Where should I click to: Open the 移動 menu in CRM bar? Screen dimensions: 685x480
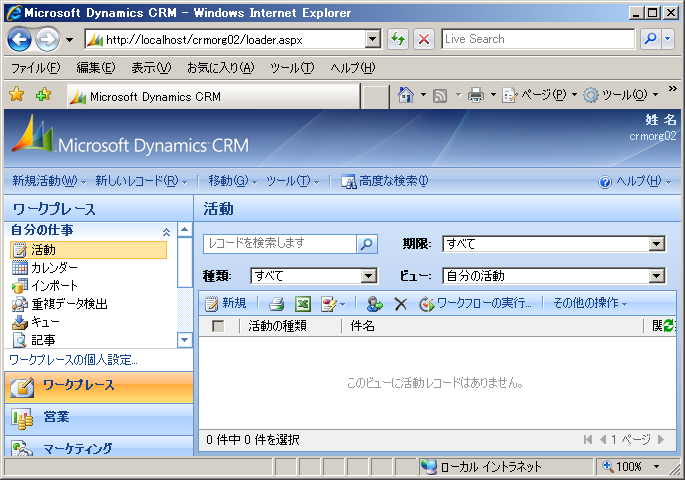pos(232,181)
